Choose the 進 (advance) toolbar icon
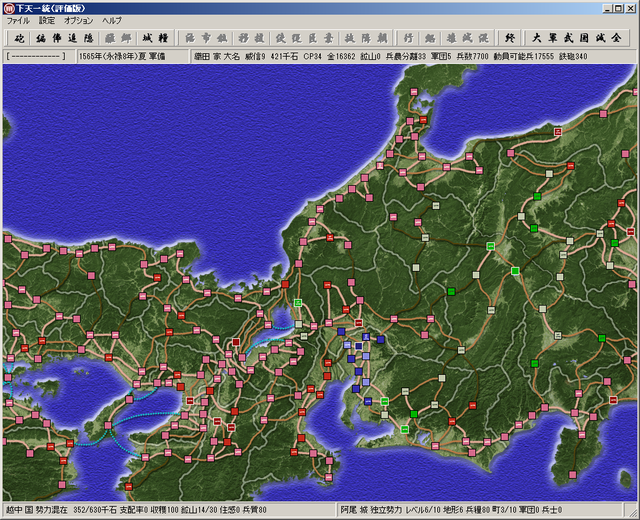 coord(73,38)
